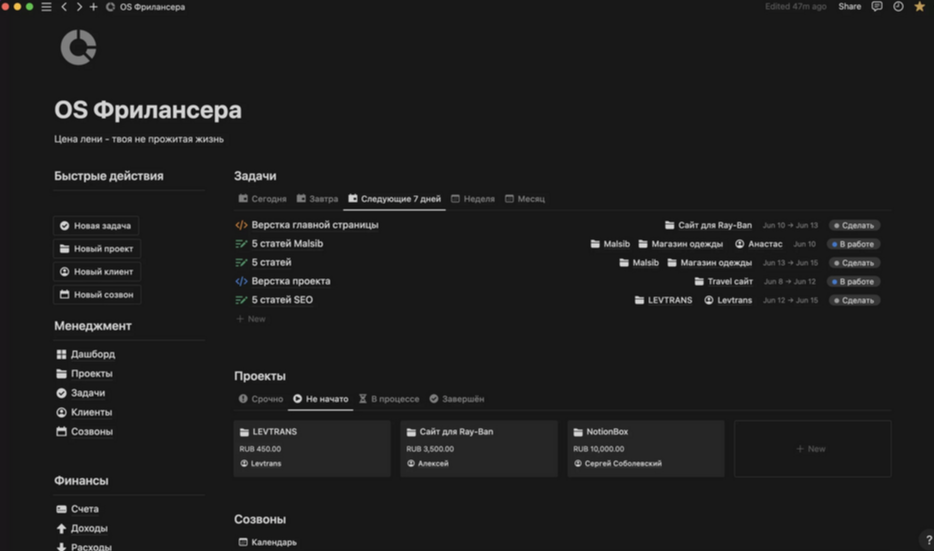Screen dimensions: 934x551
Task: Open status dropdown for Верстка главной страницы
Action: pos(854,226)
